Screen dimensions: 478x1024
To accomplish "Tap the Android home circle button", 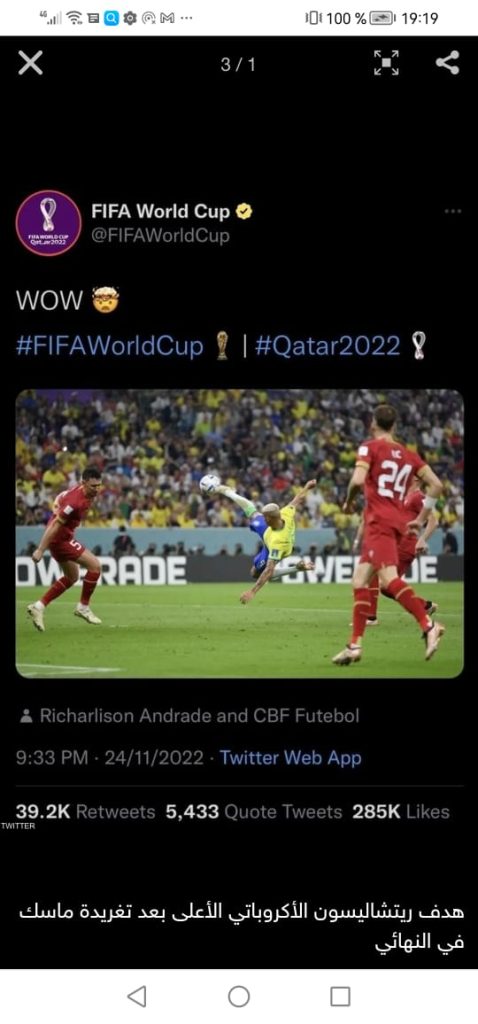I will pos(239,997).
